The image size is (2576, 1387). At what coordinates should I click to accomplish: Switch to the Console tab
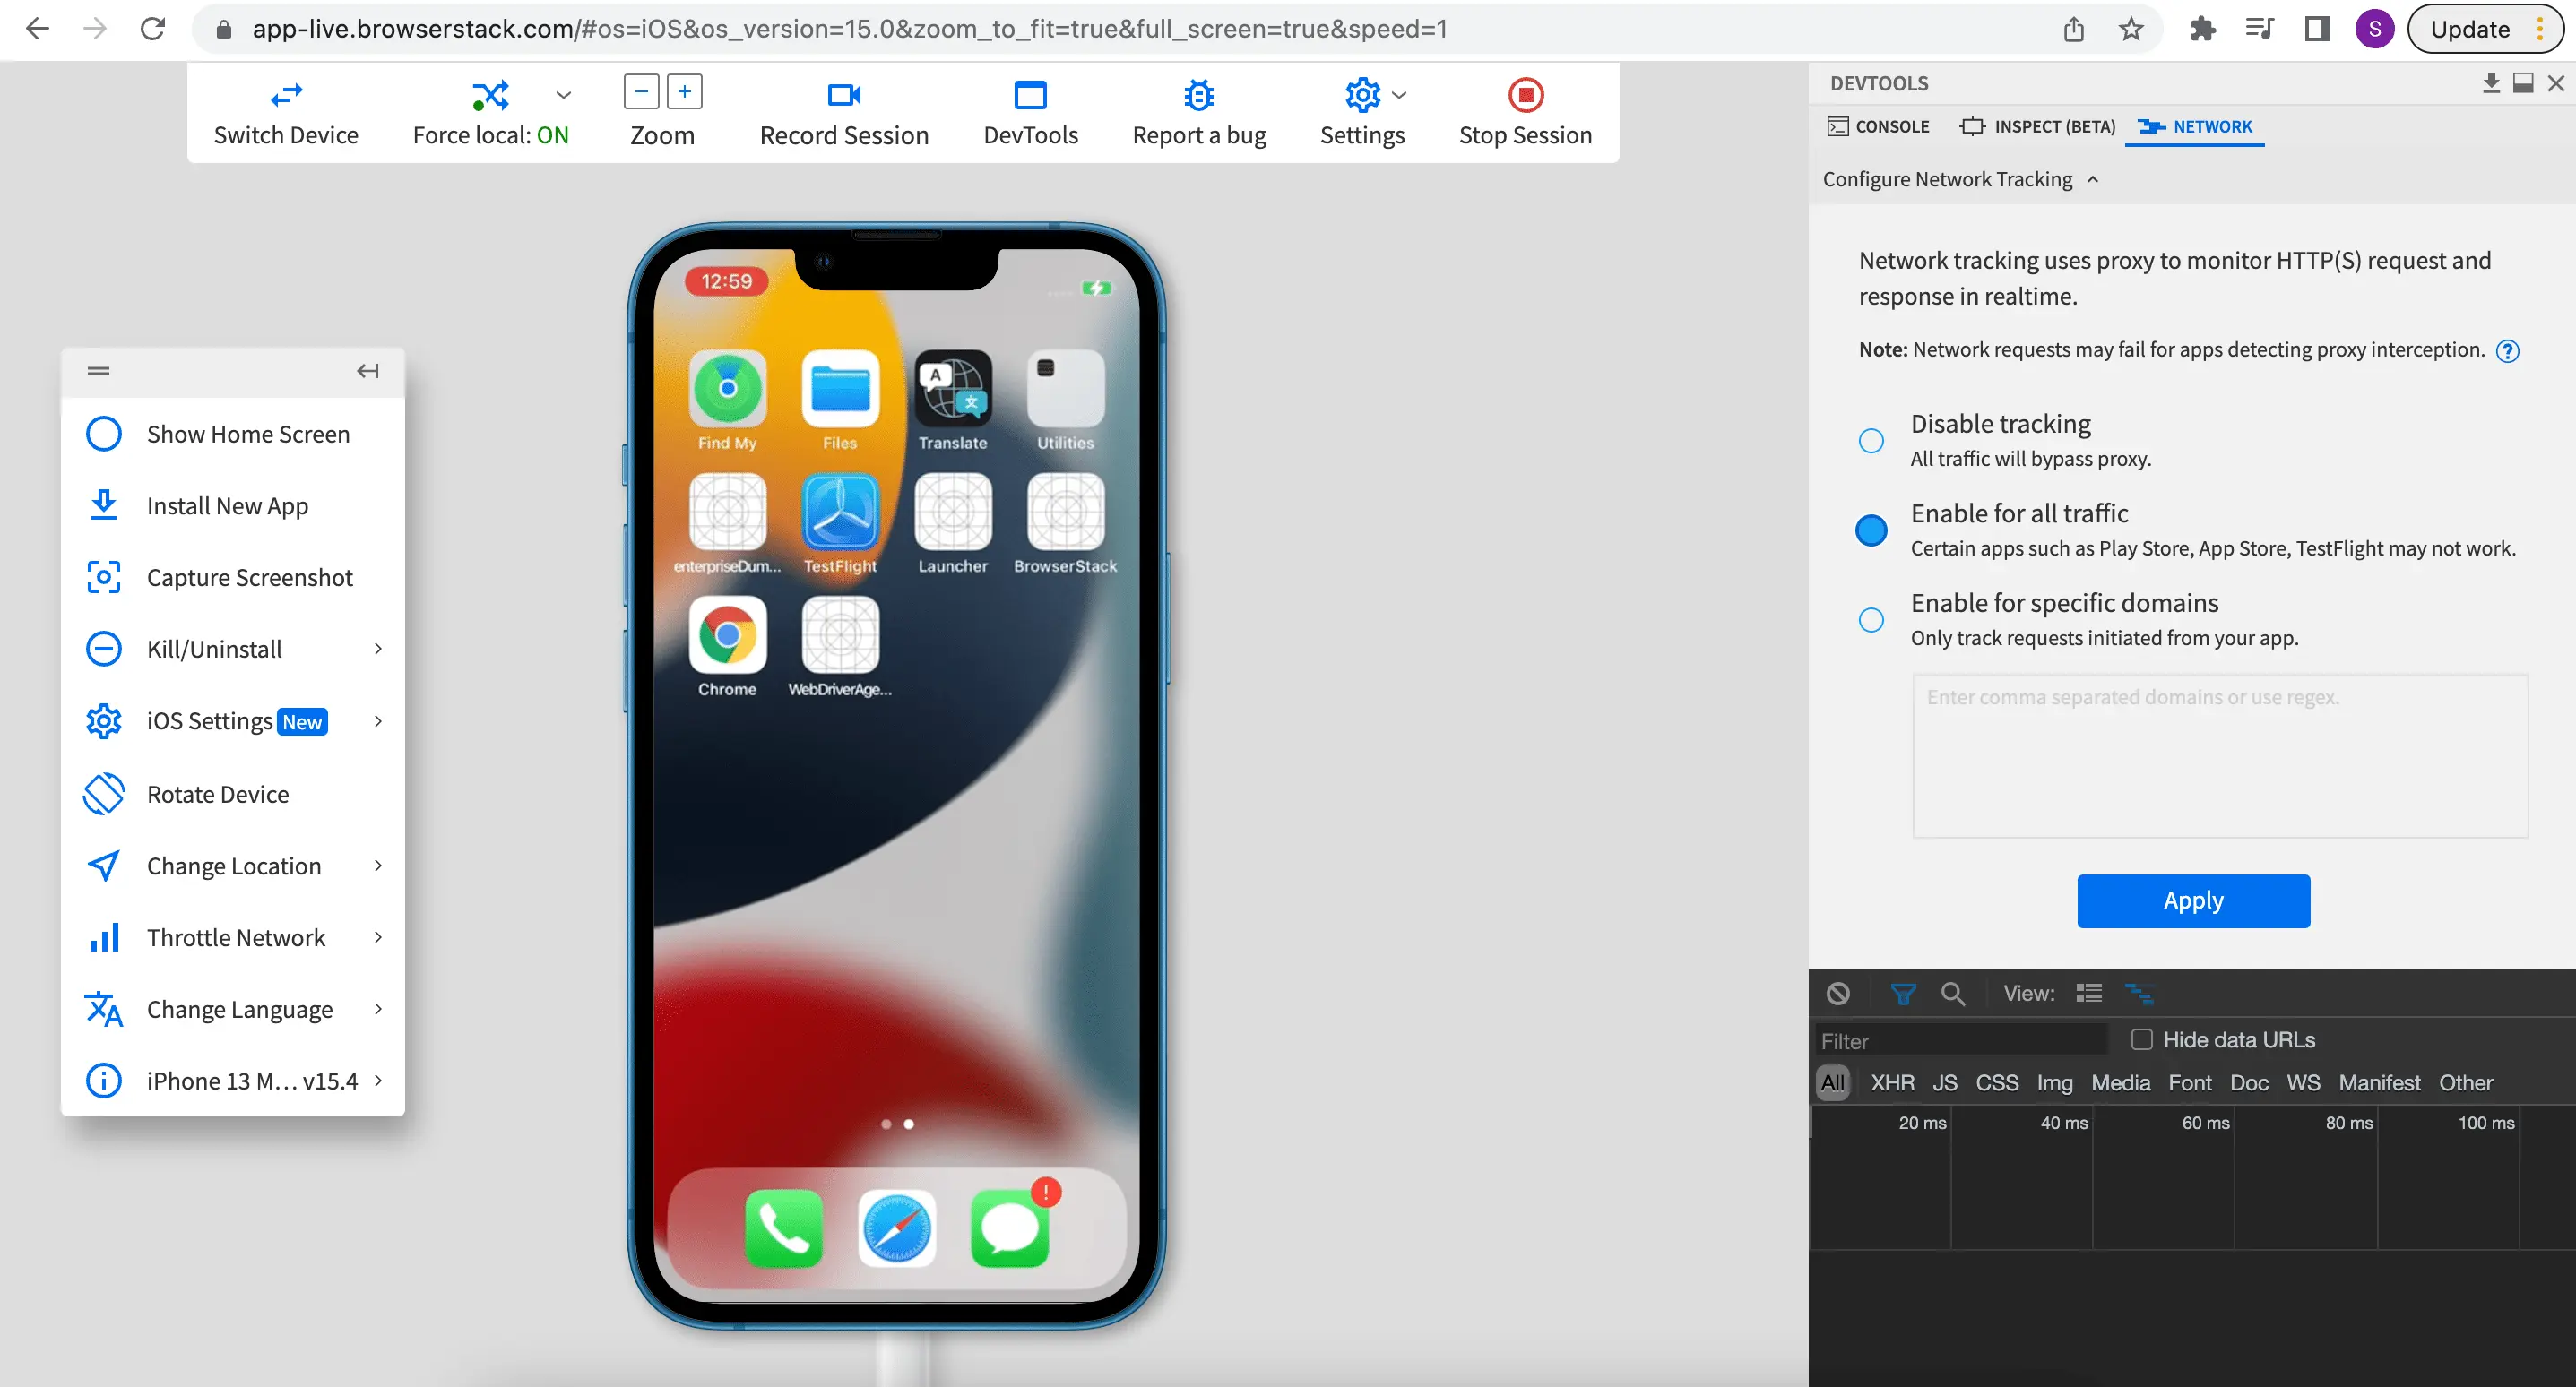click(x=1878, y=127)
